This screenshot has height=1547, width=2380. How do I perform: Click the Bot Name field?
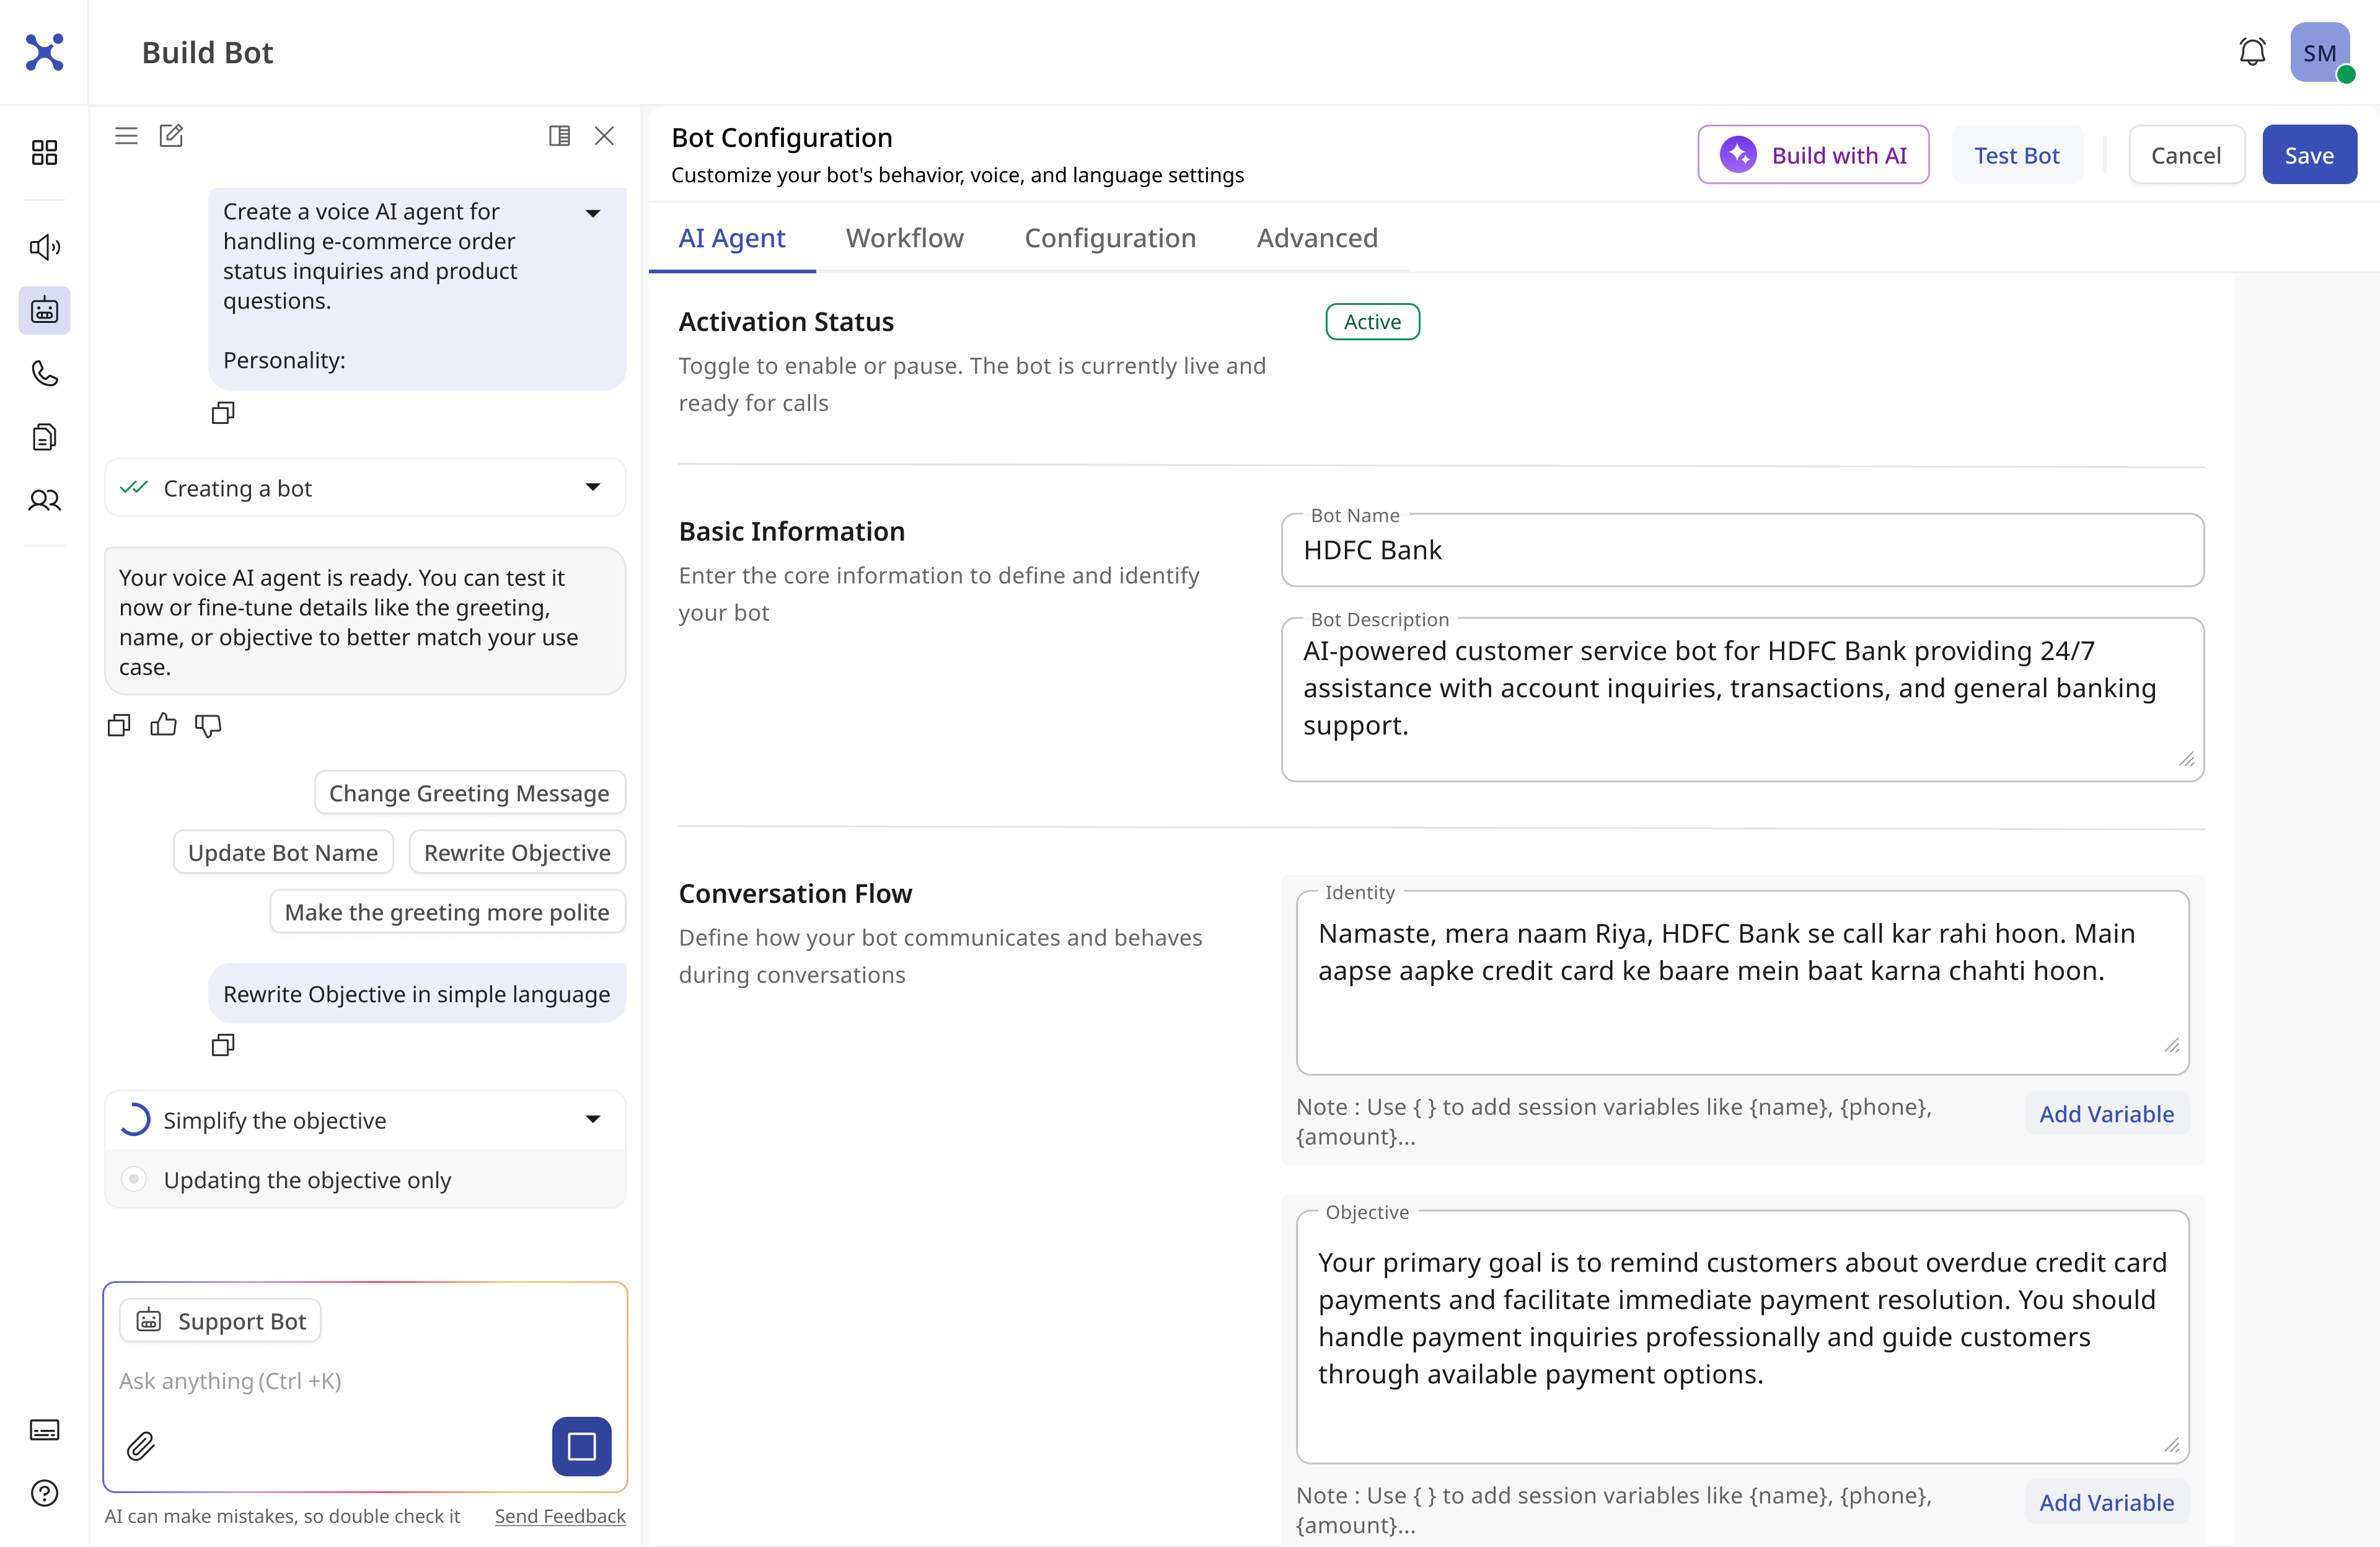1742,550
